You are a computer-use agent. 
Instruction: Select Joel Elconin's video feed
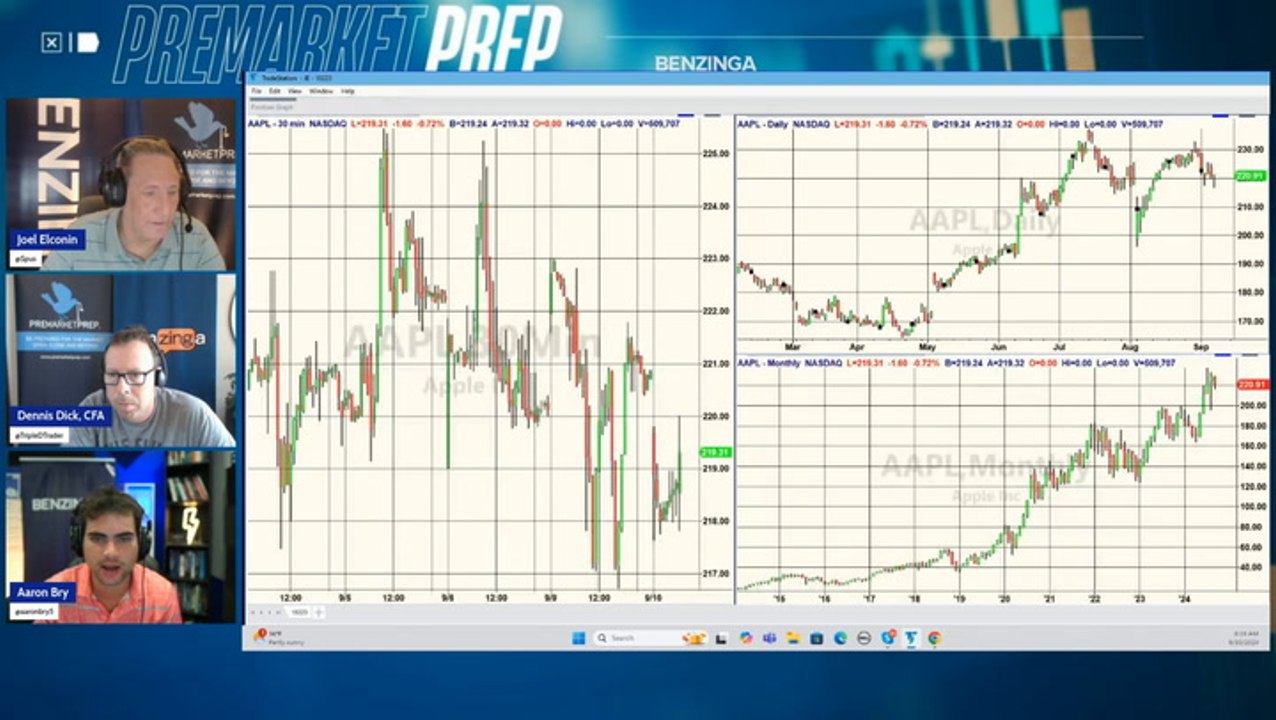tap(121, 185)
